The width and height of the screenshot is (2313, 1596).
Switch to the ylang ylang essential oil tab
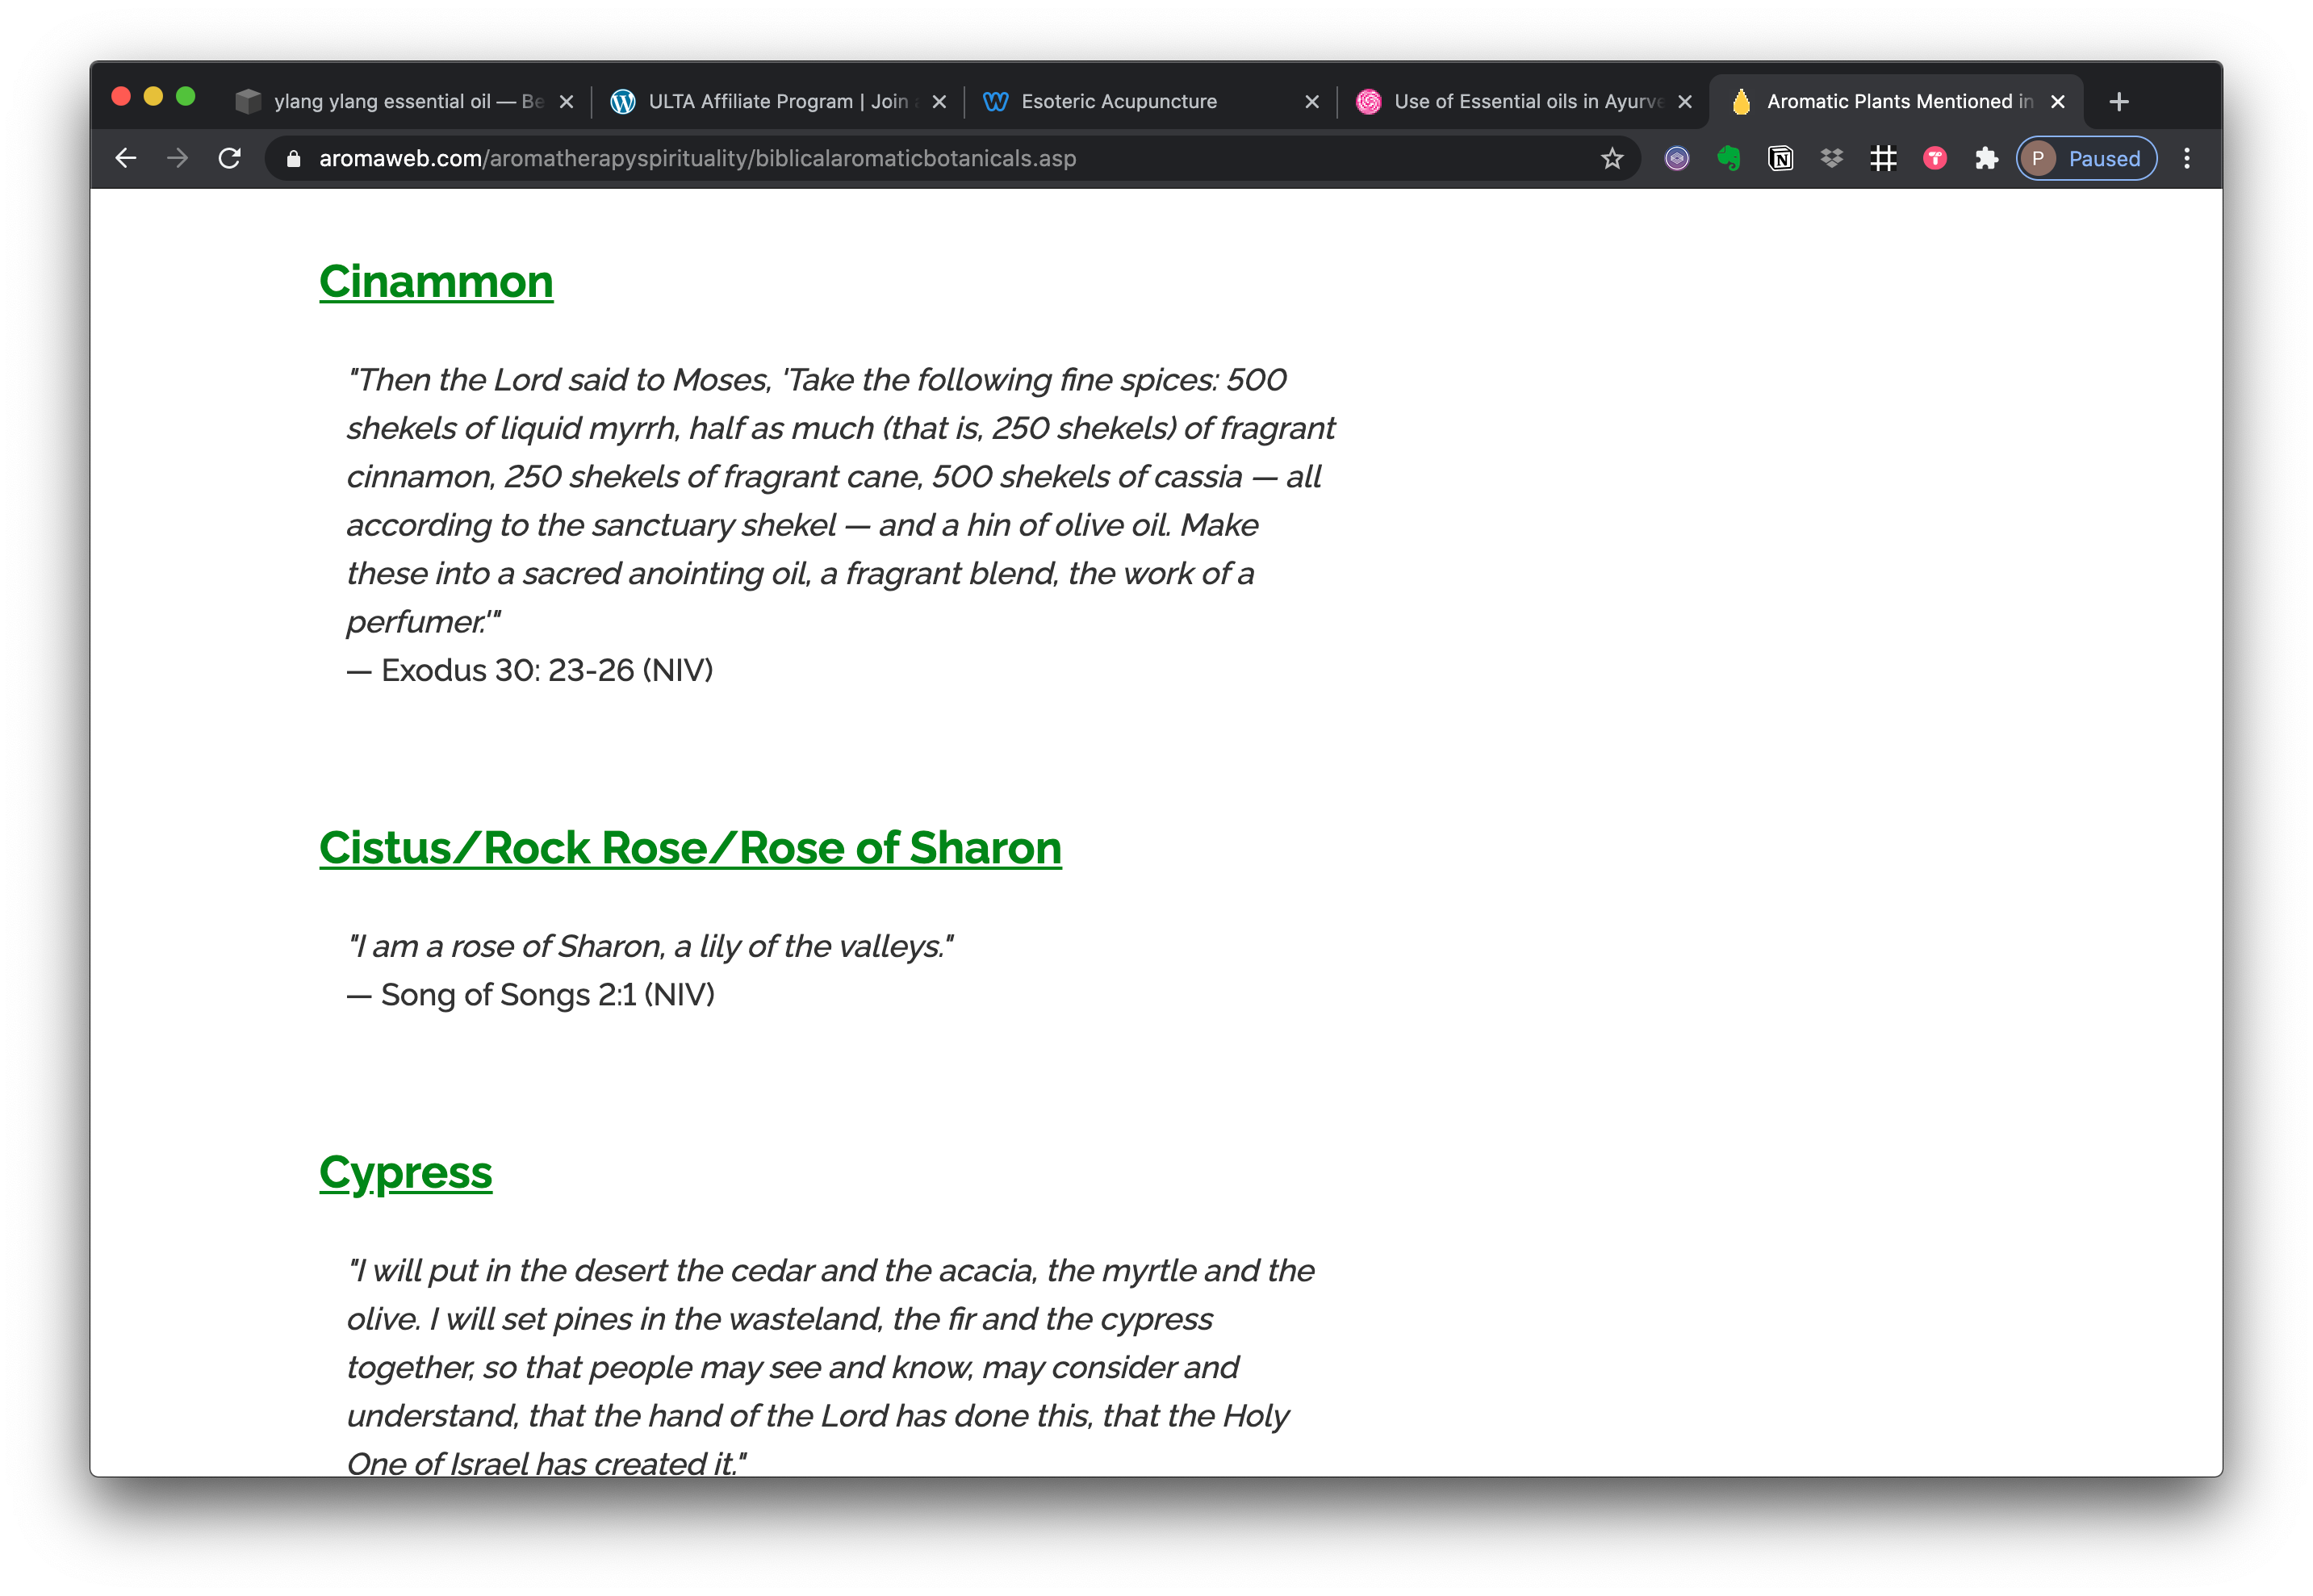[404, 101]
